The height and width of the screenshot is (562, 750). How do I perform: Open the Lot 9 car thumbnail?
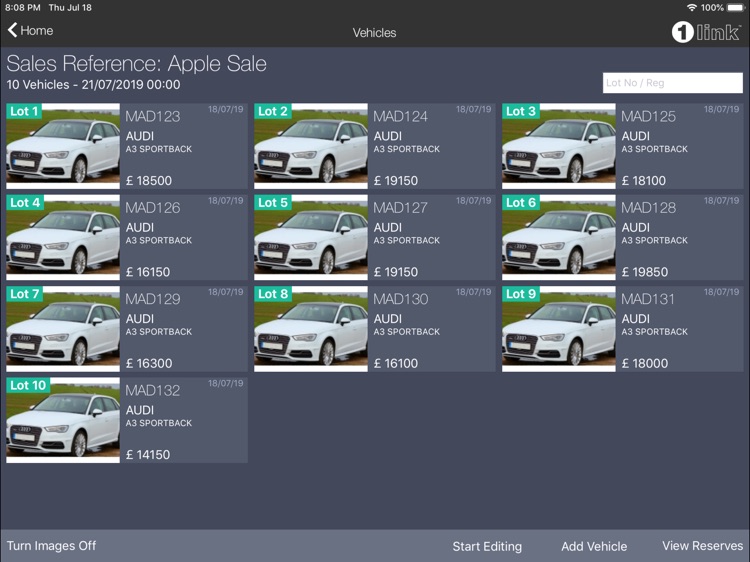(x=559, y=329)
